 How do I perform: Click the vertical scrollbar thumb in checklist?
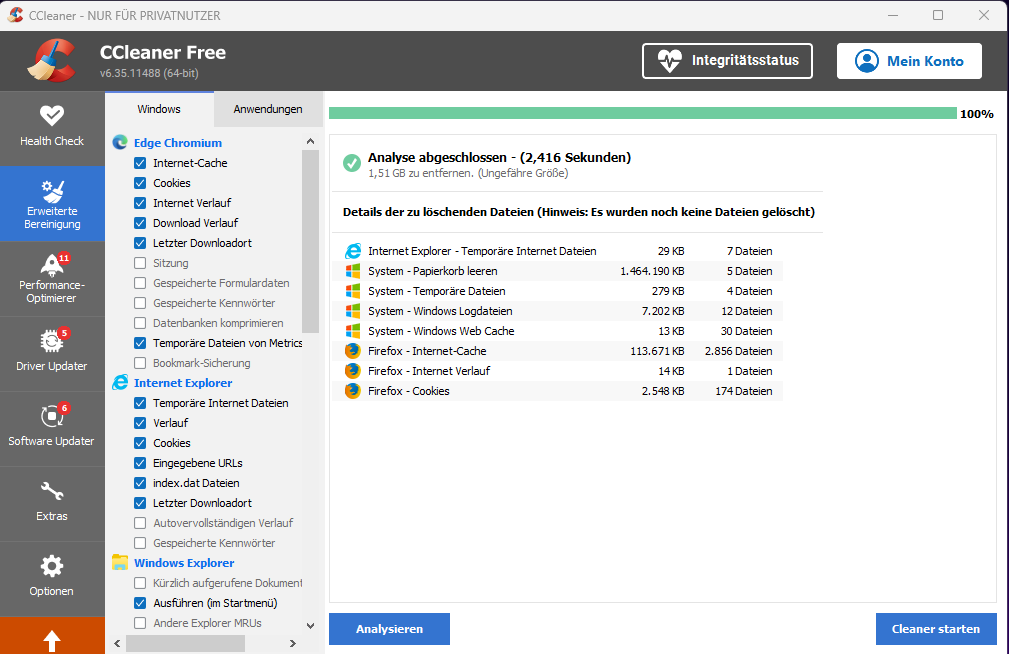point(311,241)
